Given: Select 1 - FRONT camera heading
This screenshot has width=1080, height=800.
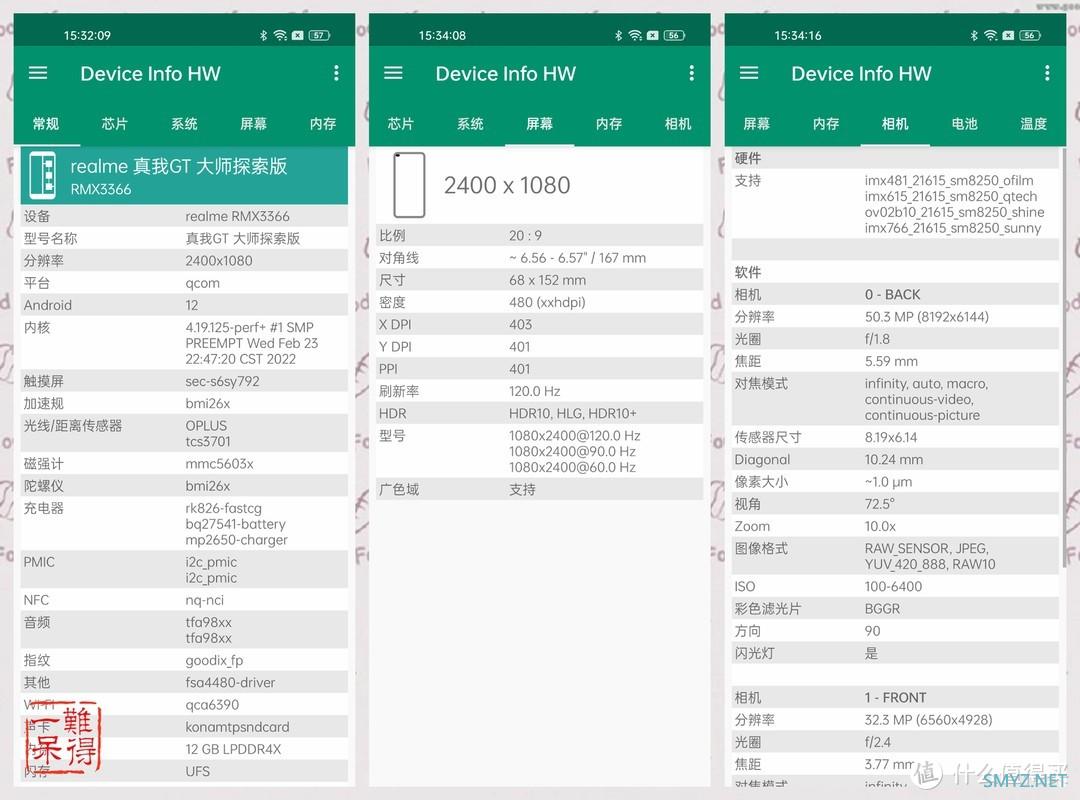Looking at the screenshot, I should (895, 697).
